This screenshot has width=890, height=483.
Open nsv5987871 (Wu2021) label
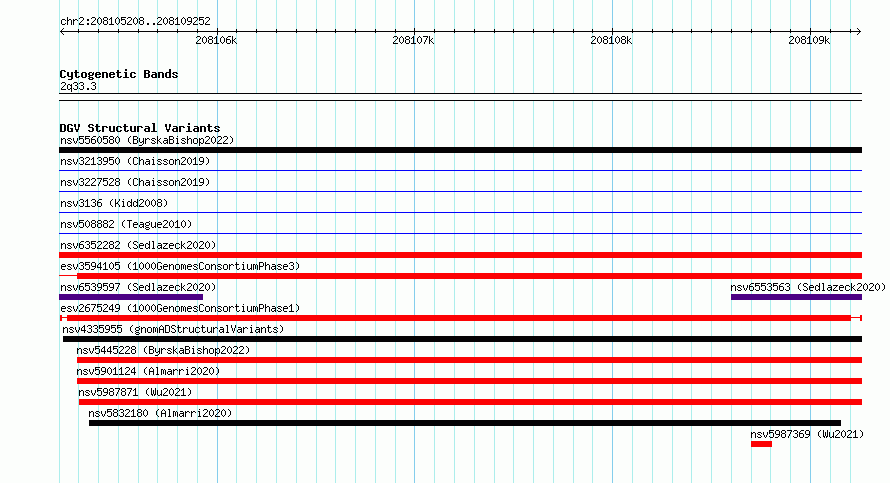[135, 392]
